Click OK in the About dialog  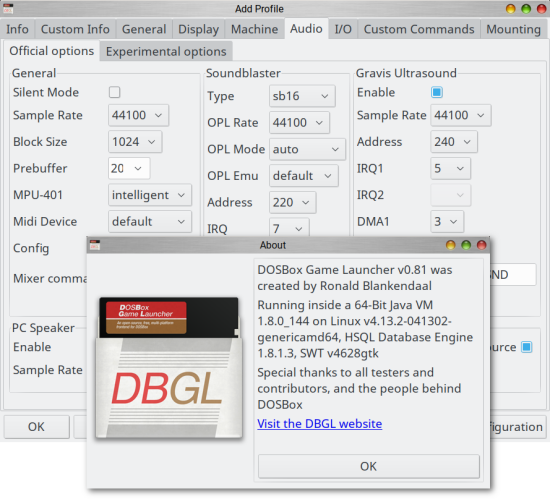[x=369, y=466]
